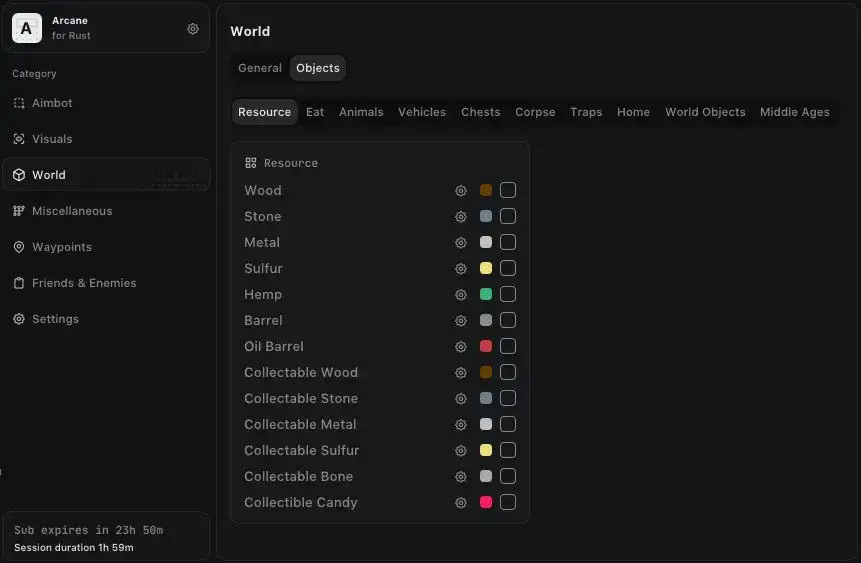This screenshot has width=861, height=563.
Task: Check the Collectable Metal box
Action: pos(508,425)
